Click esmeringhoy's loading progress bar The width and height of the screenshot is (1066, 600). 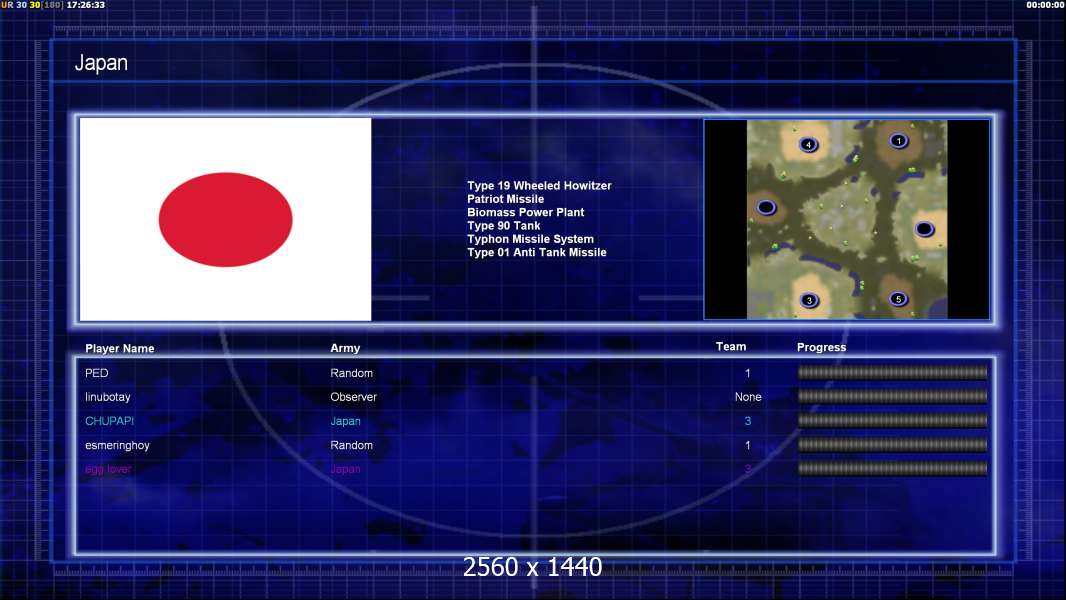(892, 444)
